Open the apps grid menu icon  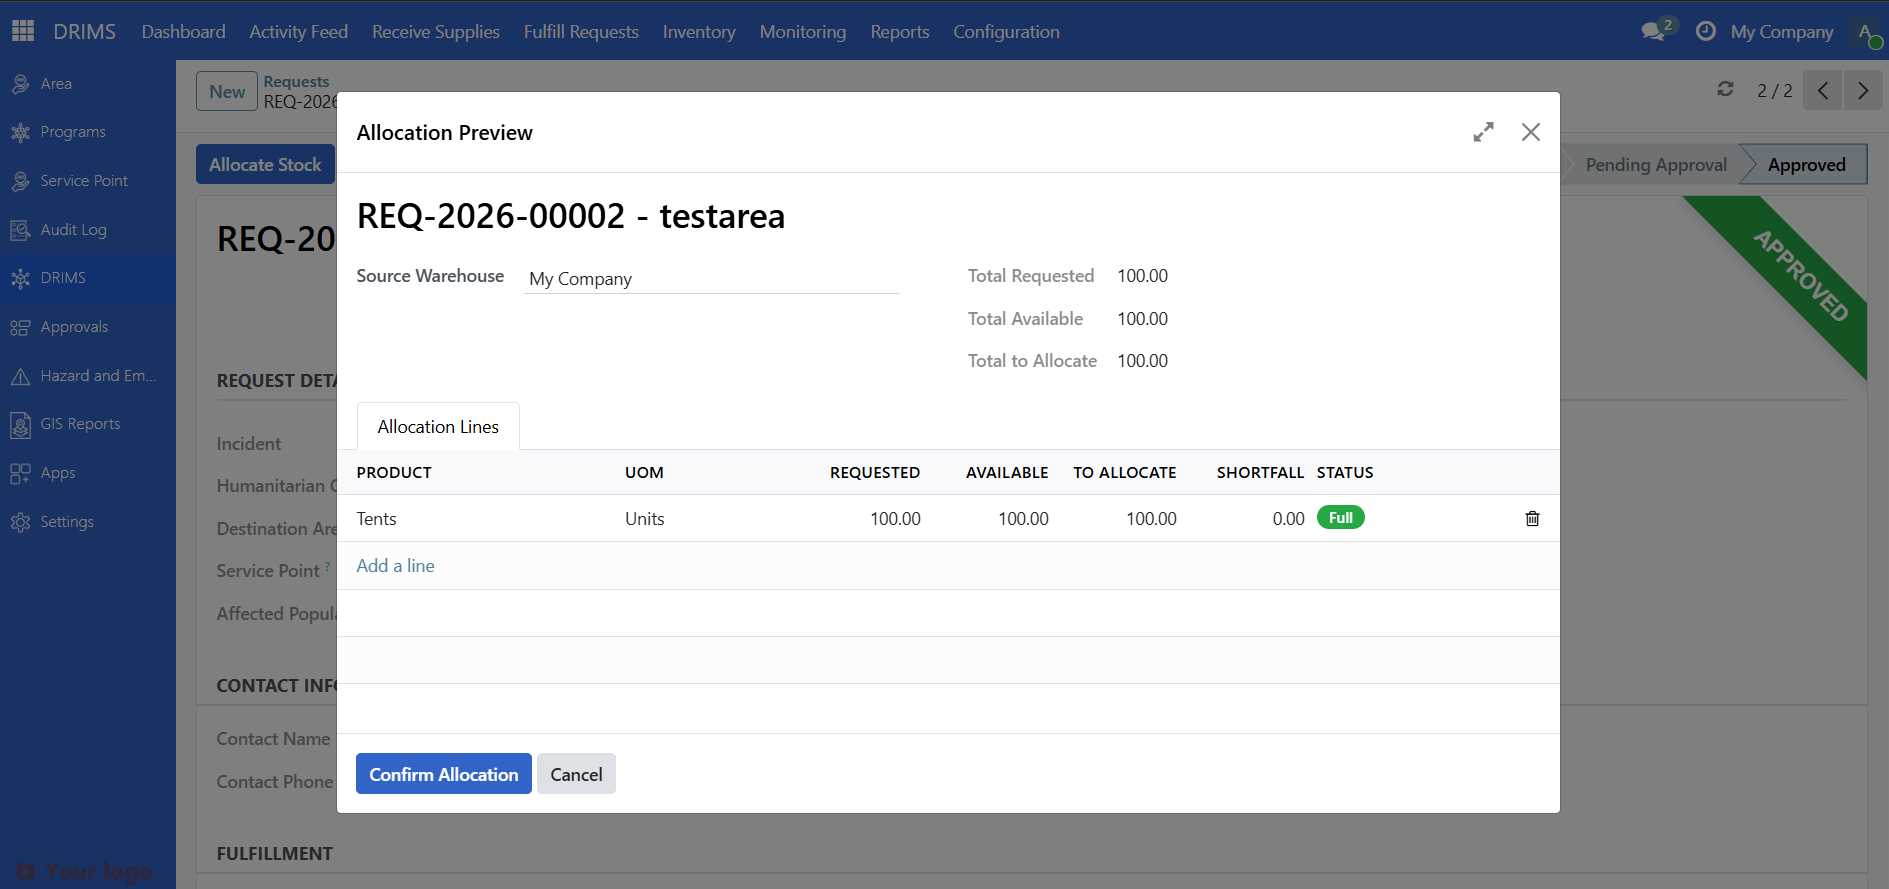tap(23, 31)
